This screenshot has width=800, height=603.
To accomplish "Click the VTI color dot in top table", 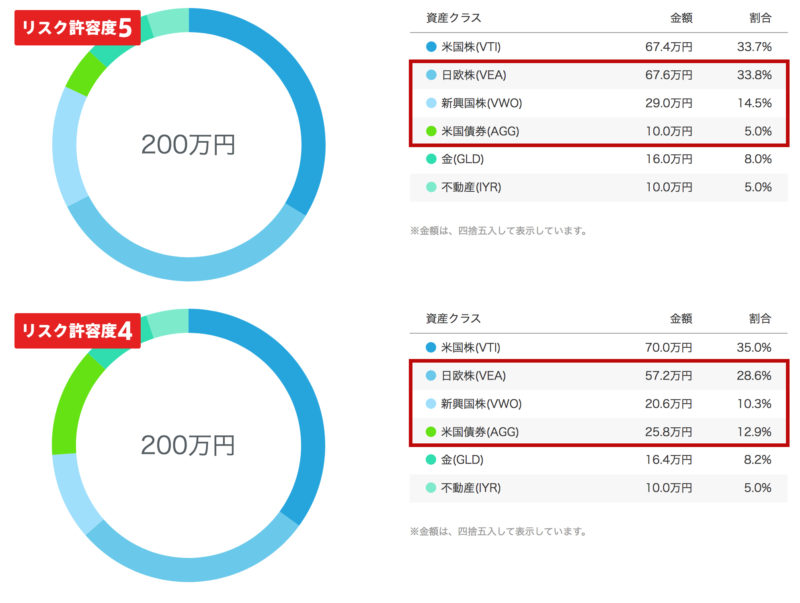I will click(x=431, y=47).
